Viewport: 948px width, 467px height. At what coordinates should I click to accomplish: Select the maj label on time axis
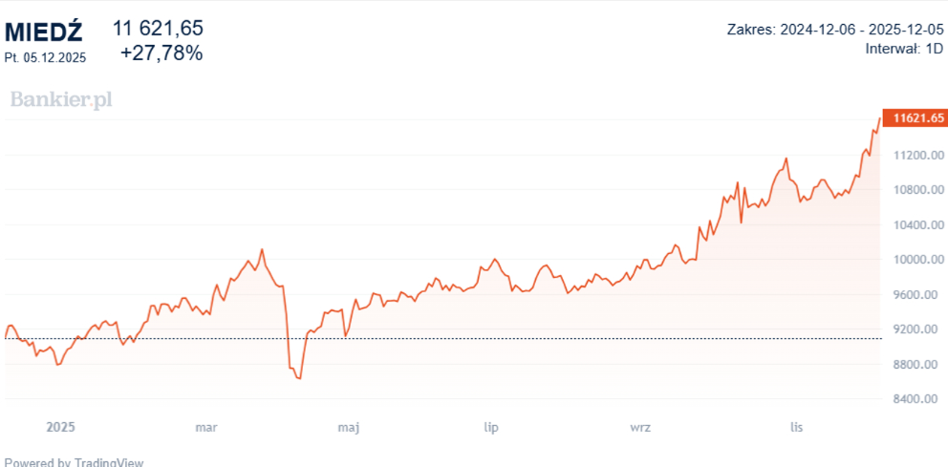pyautogui.click(x=348, y=427)
